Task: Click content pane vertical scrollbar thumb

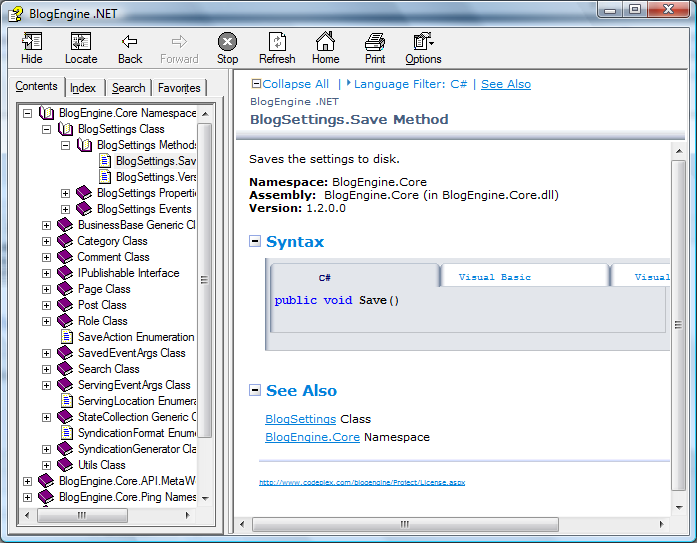Action: 678,325
